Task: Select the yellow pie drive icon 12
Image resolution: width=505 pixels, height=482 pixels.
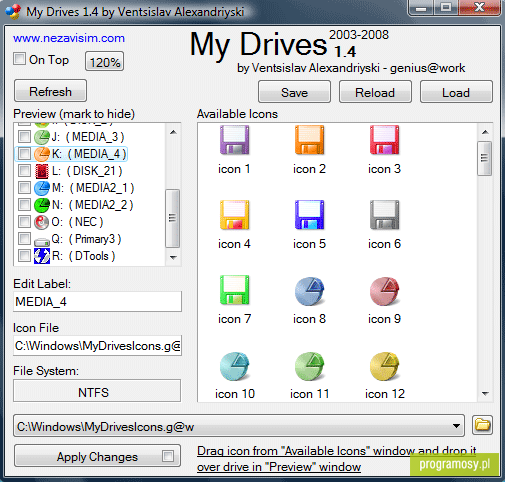Action: (384, 366)
